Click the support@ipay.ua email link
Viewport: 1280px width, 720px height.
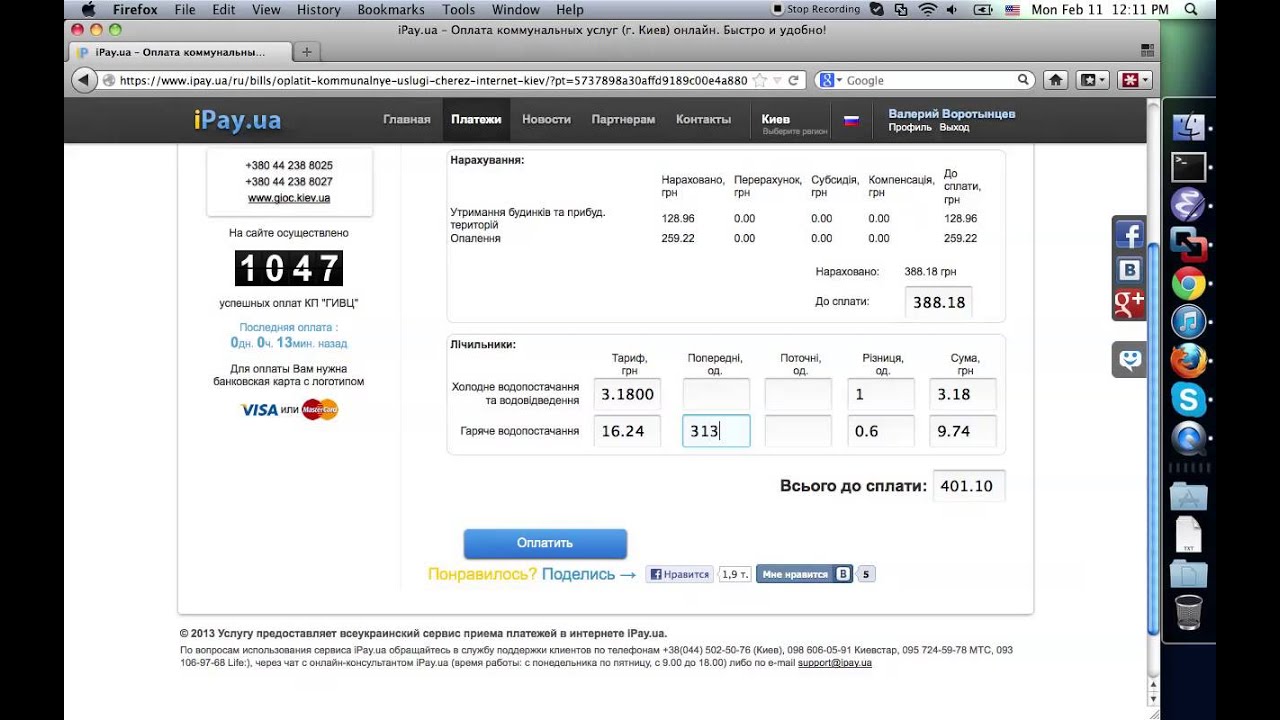835,663
